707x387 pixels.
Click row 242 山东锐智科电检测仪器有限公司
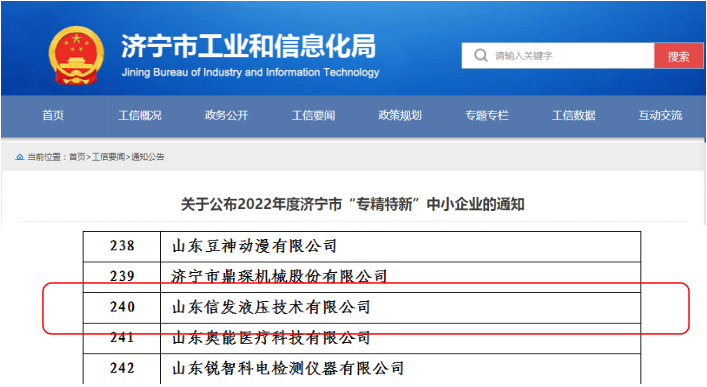(x=362, y=369)
